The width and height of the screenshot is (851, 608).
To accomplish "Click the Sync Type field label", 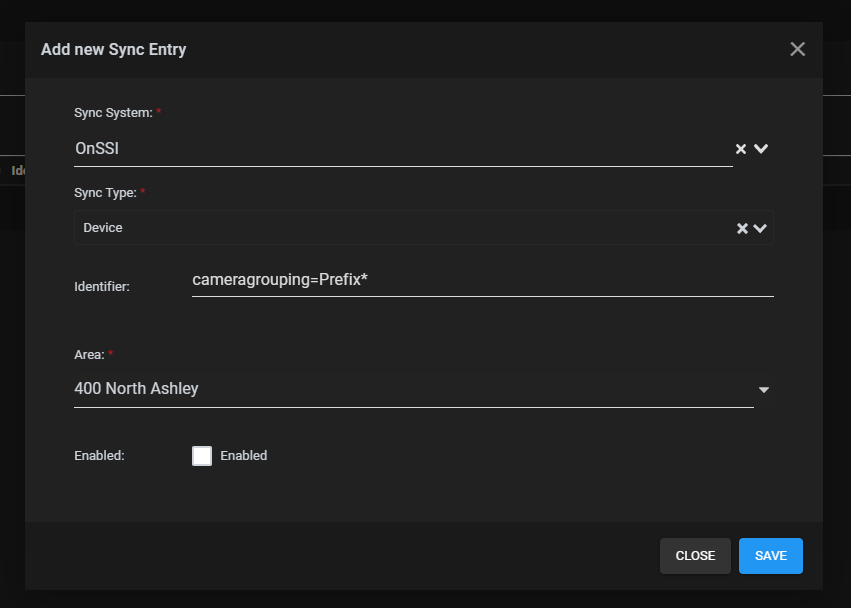I will (105, 192).
